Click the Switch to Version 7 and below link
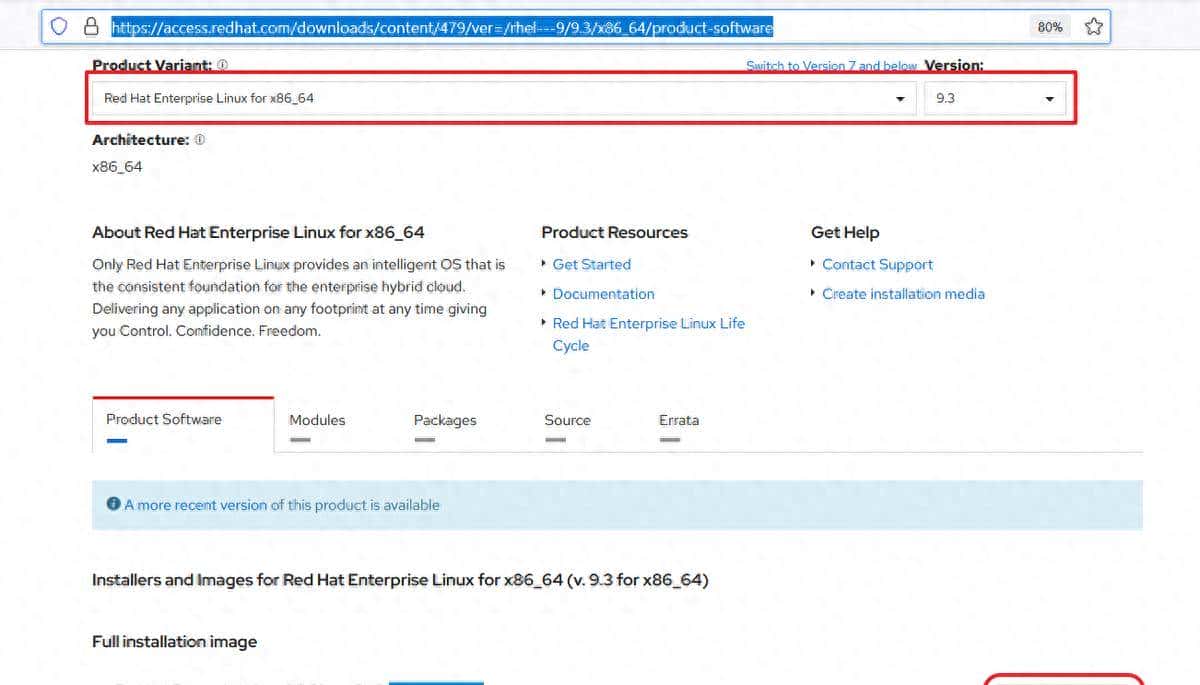The image size is (1200, 685). [832, 64]
